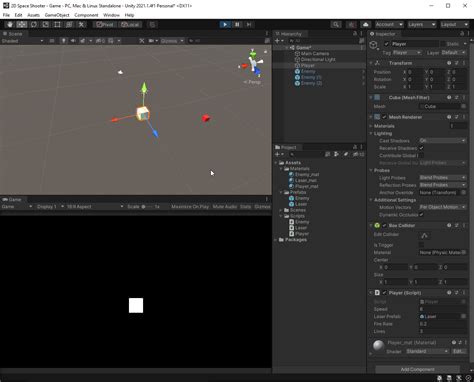
Task: Switch to the Scene tab
Action: [13, 34]
